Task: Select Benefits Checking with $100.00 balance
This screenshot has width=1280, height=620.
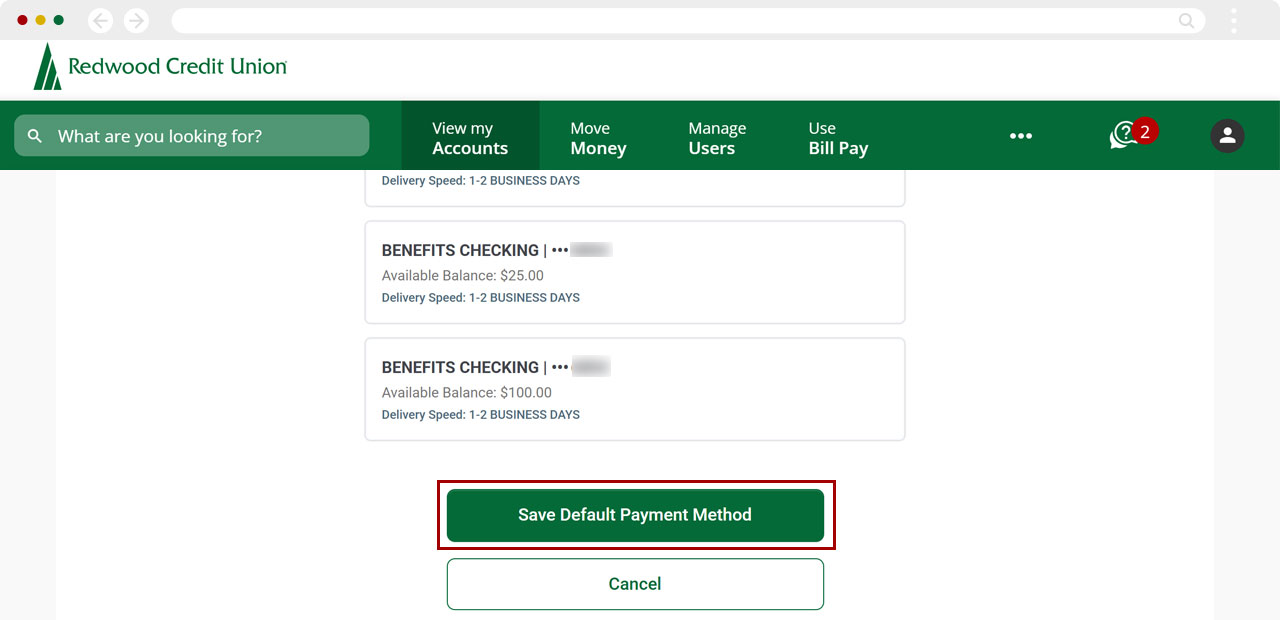Action: point(635,389)
